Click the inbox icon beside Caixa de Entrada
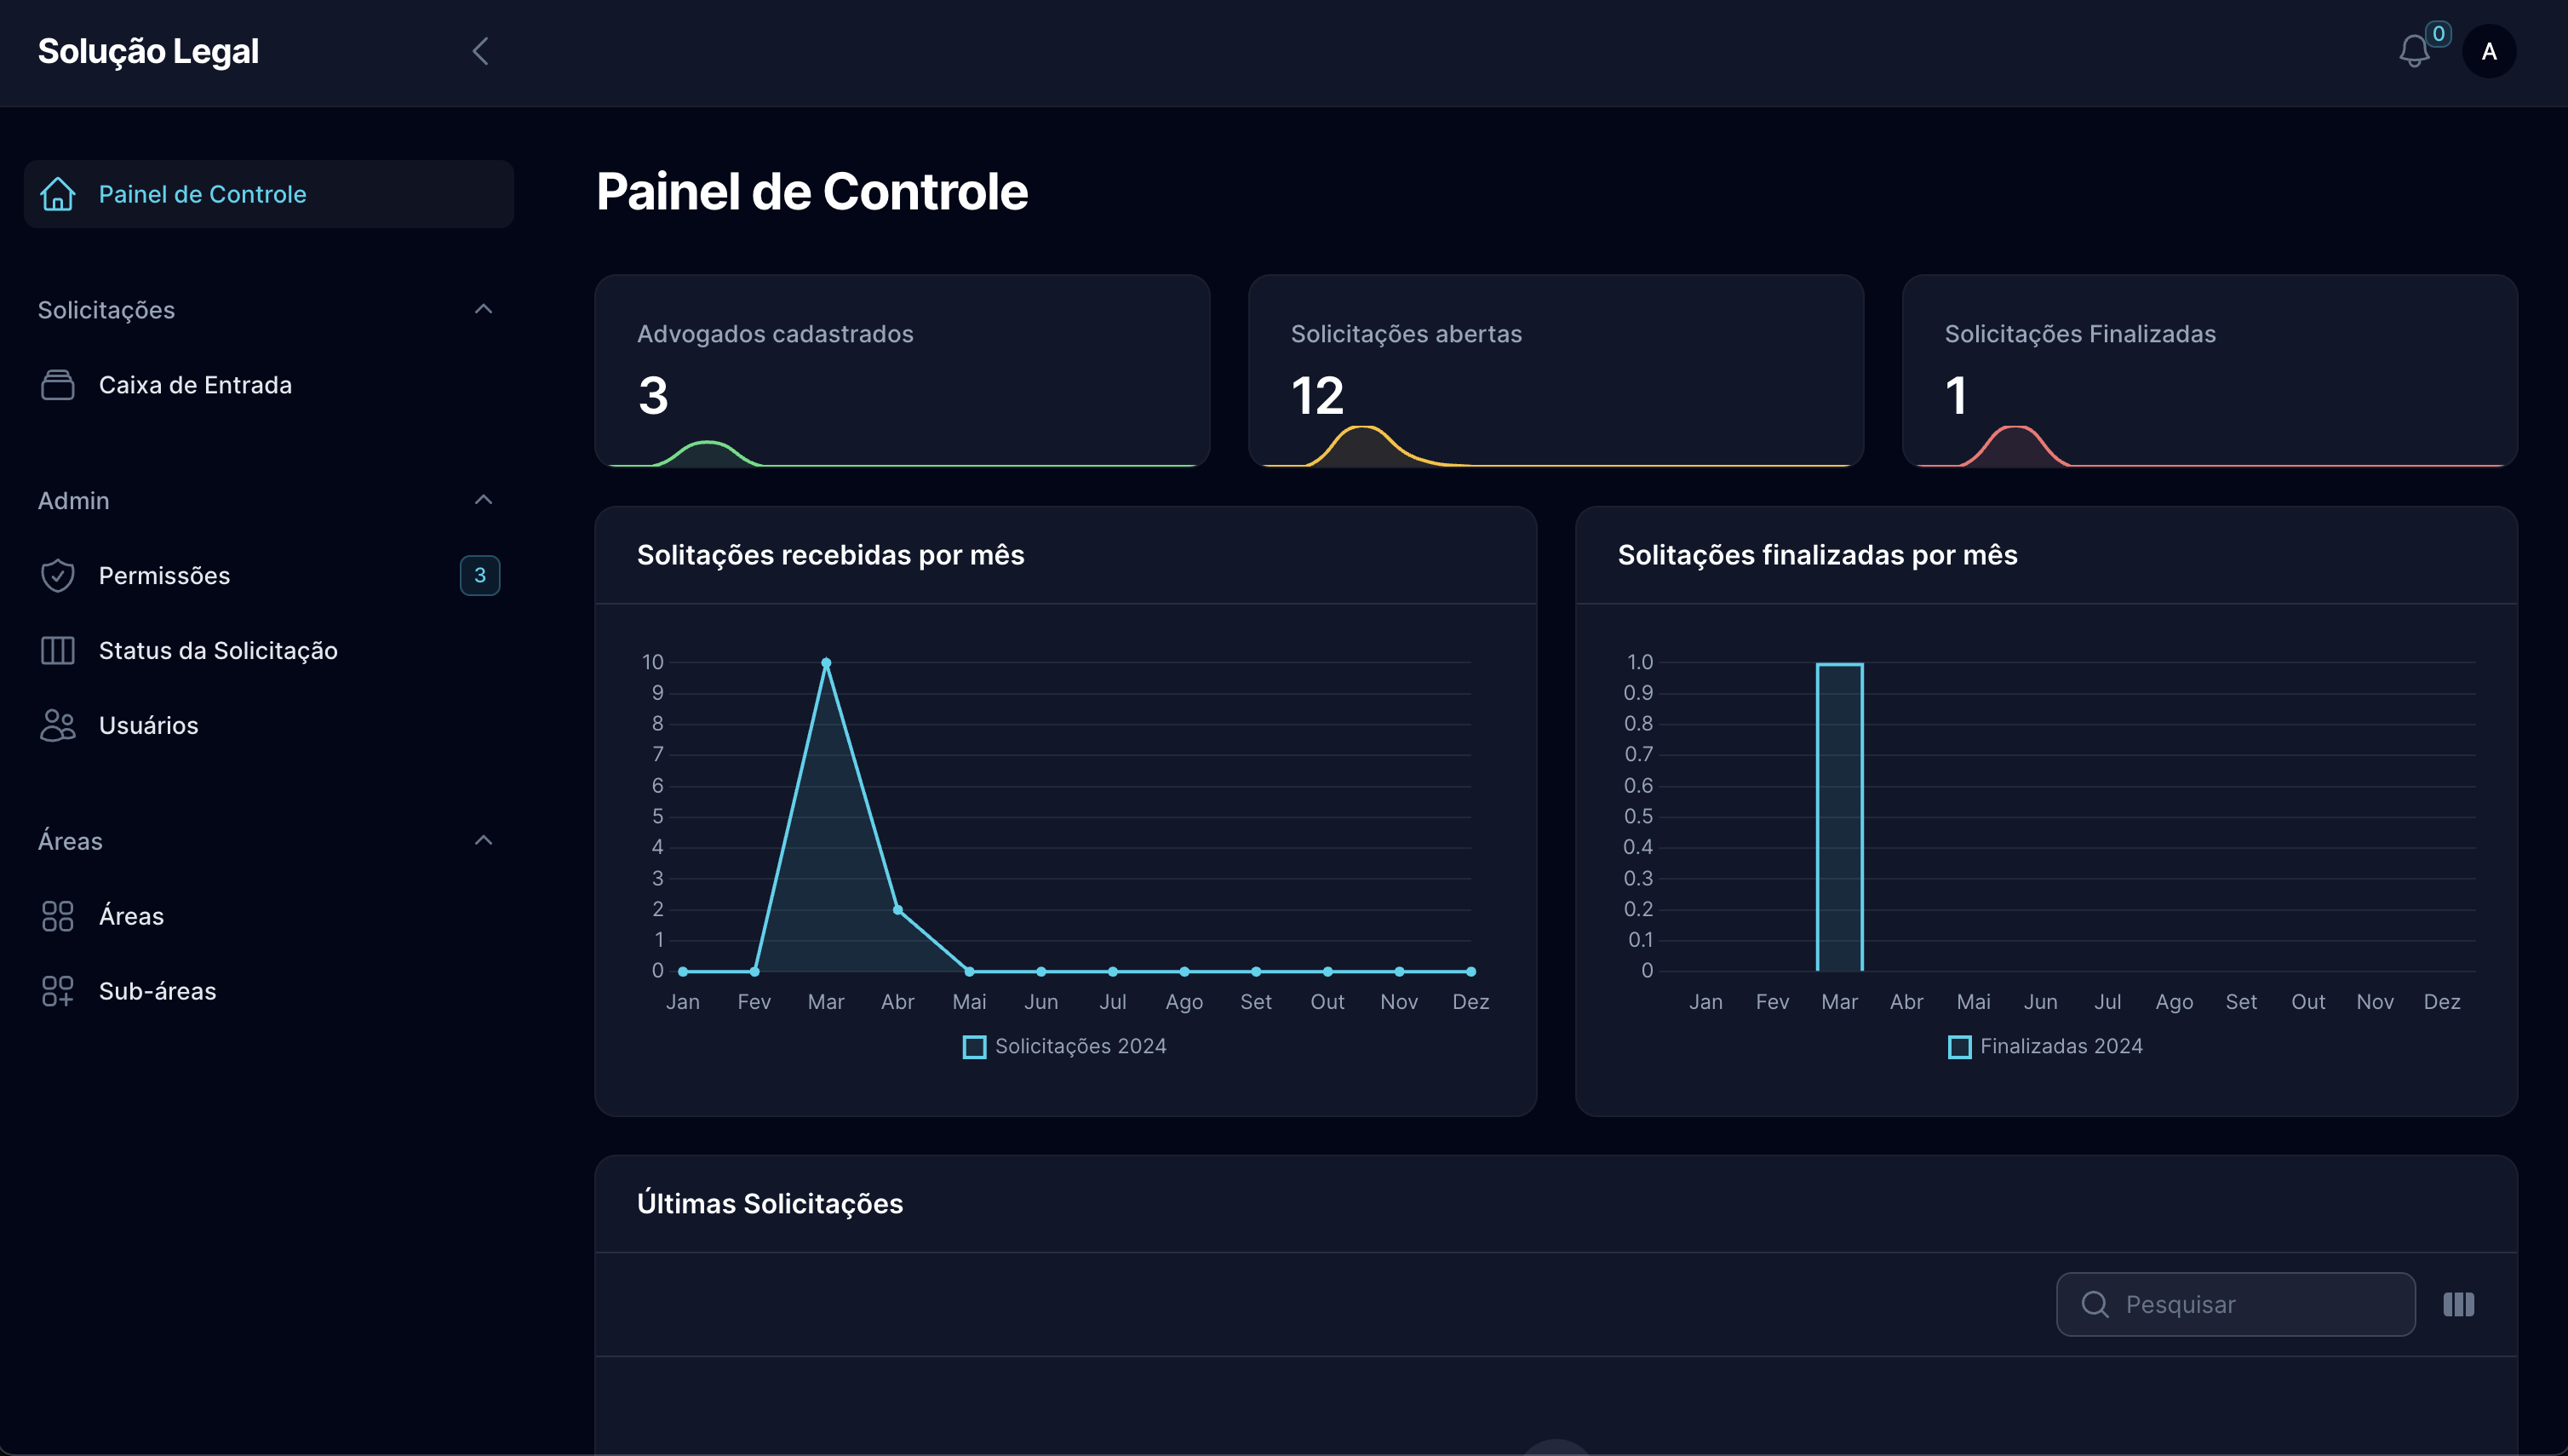 (x=58, y=385)
